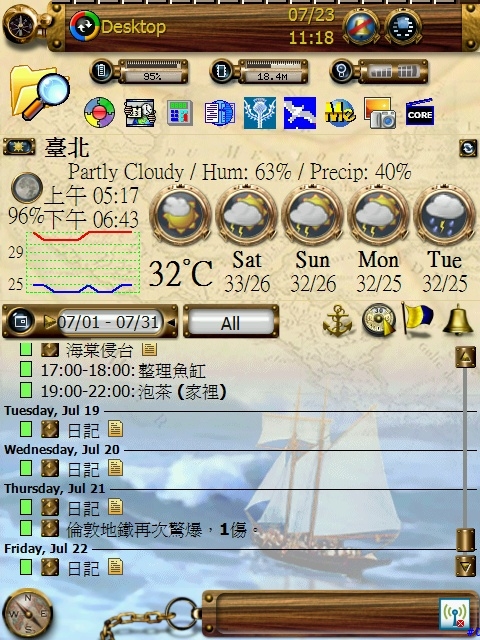The width and height of the screenshot is (480, 640).
Task: Check the green box for 17:00-18:00 整理魚缸
Action: click(26, 370)
